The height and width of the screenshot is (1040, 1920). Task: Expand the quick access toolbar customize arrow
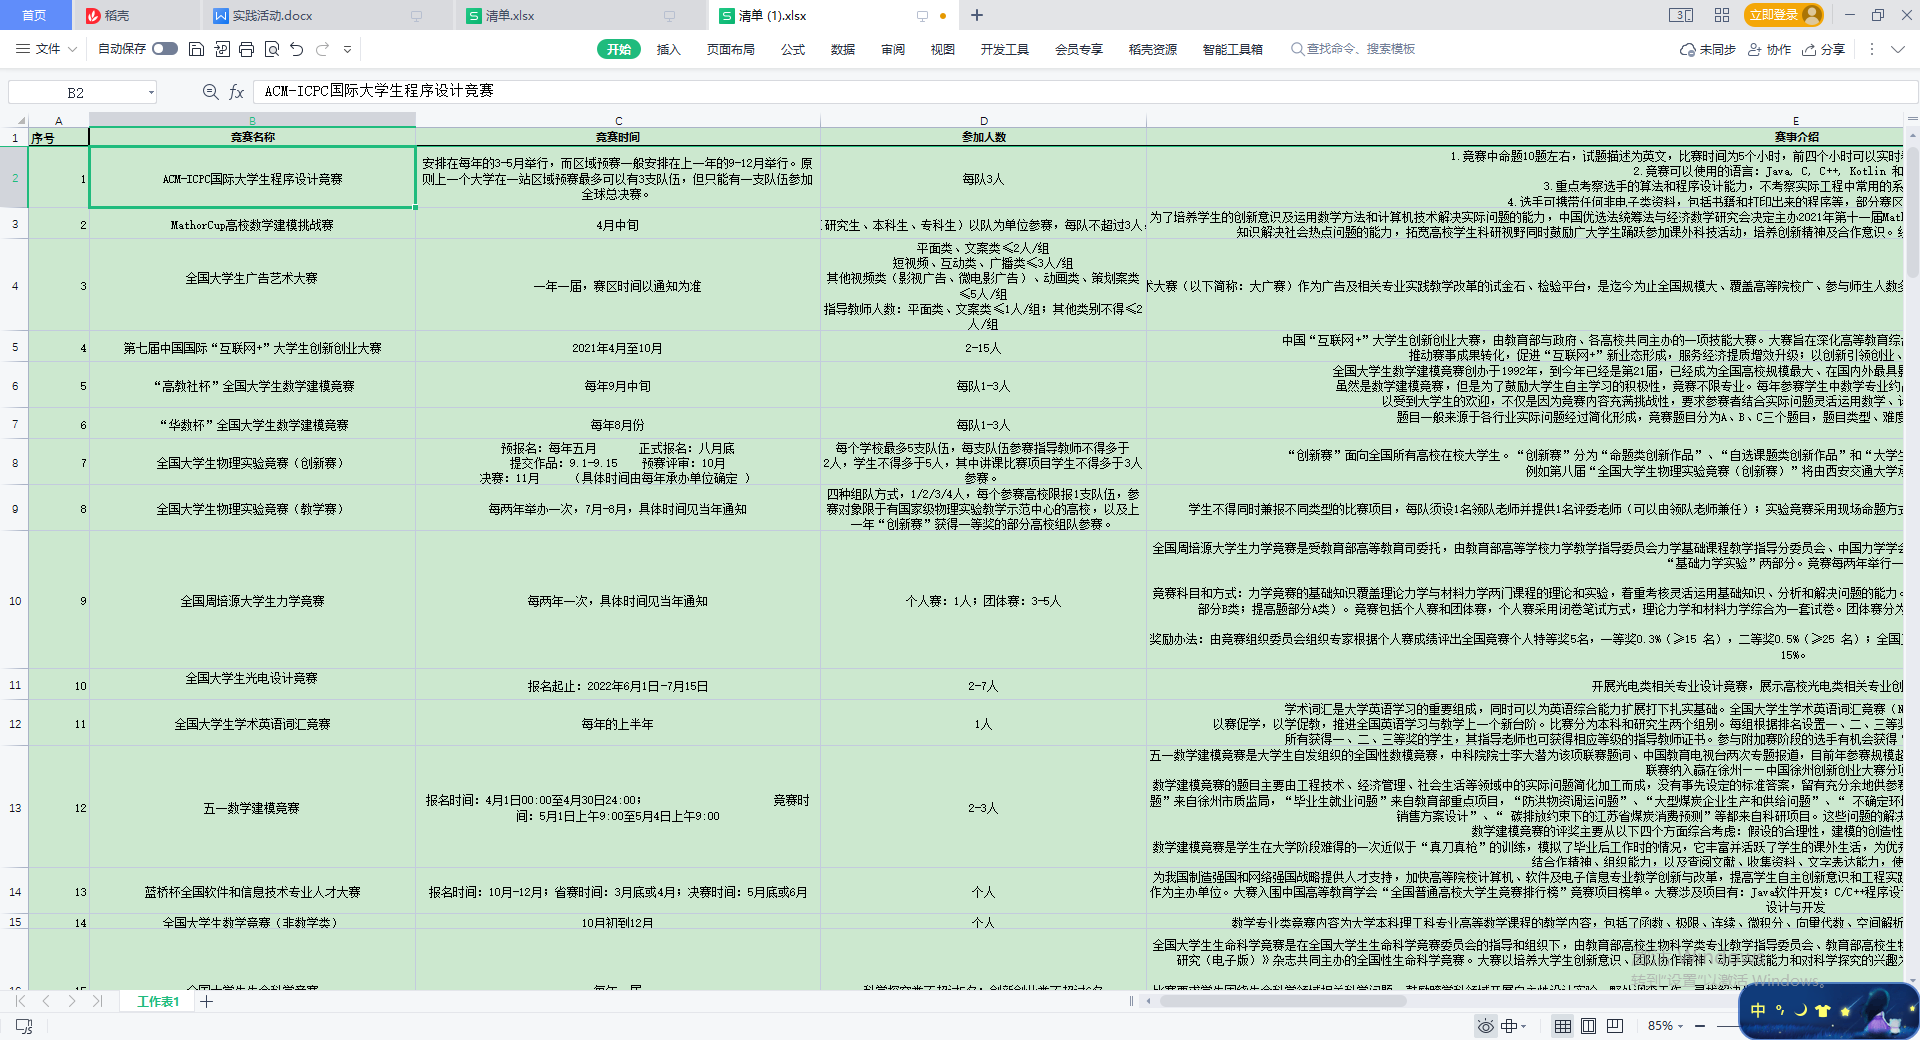tap(347, 49)
